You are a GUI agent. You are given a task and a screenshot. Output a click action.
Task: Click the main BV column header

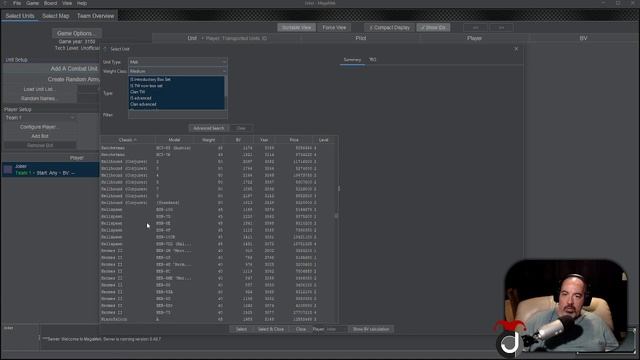583,38
